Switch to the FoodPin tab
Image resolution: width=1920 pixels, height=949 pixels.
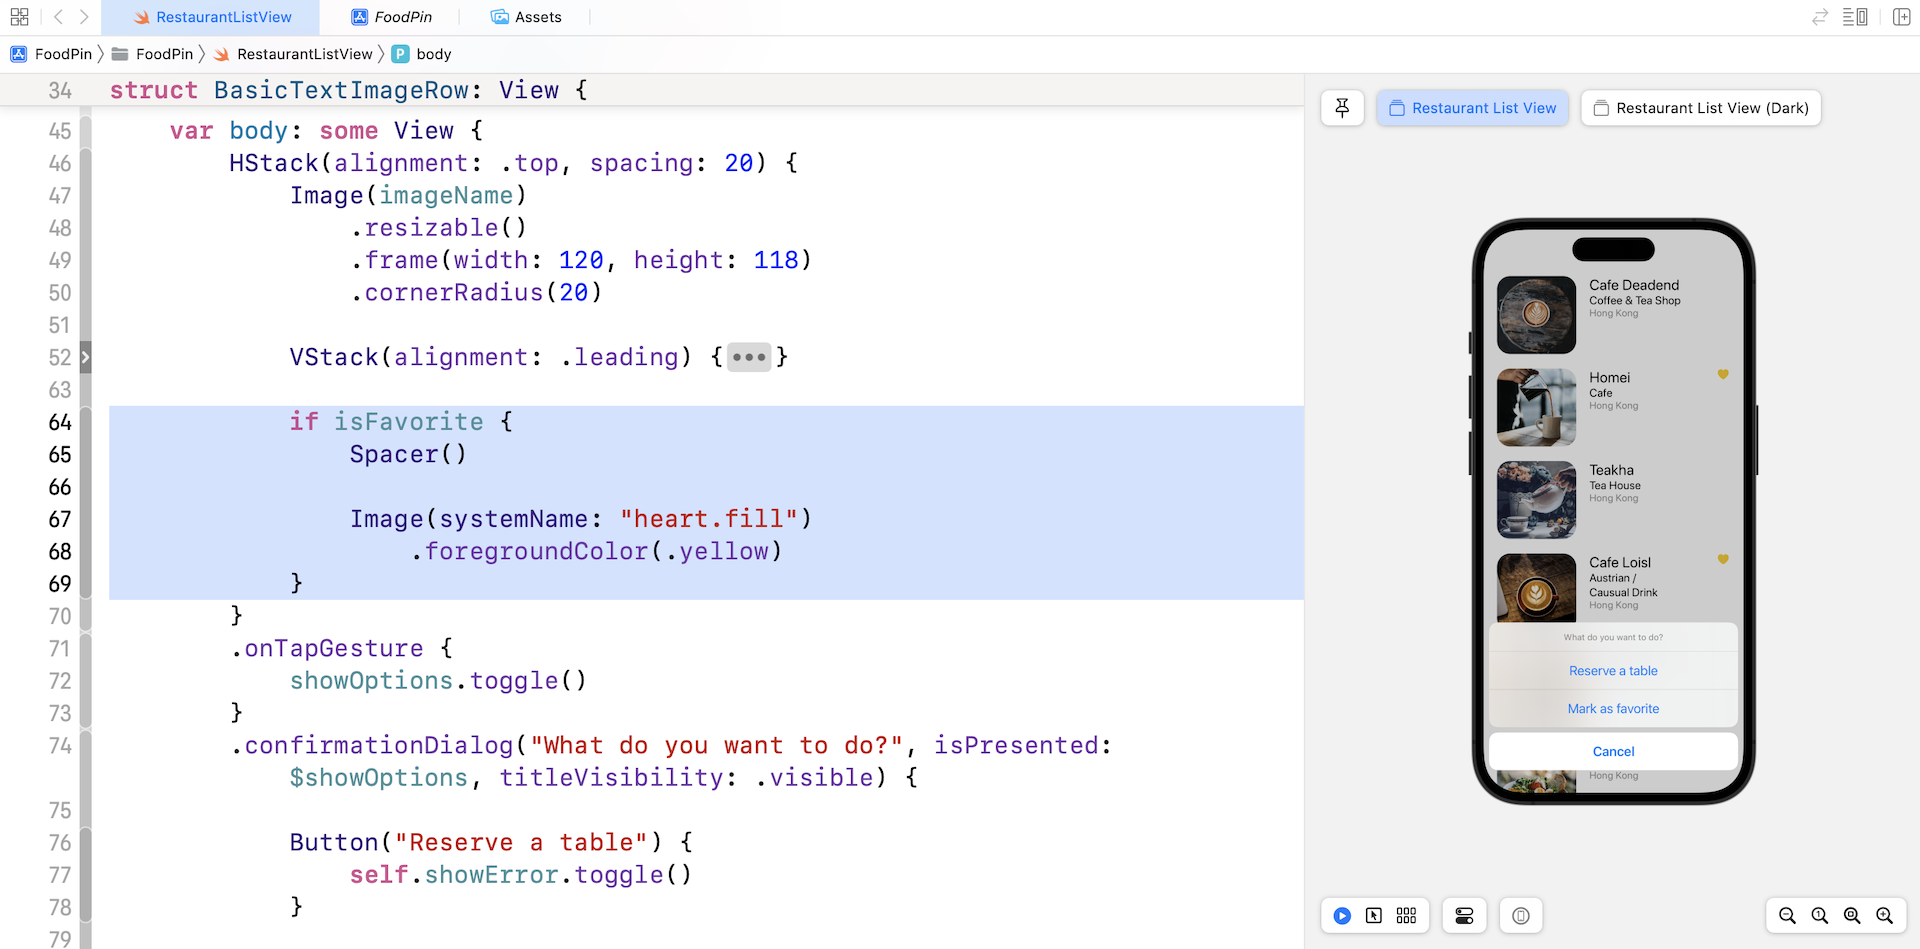click(392, 17)
